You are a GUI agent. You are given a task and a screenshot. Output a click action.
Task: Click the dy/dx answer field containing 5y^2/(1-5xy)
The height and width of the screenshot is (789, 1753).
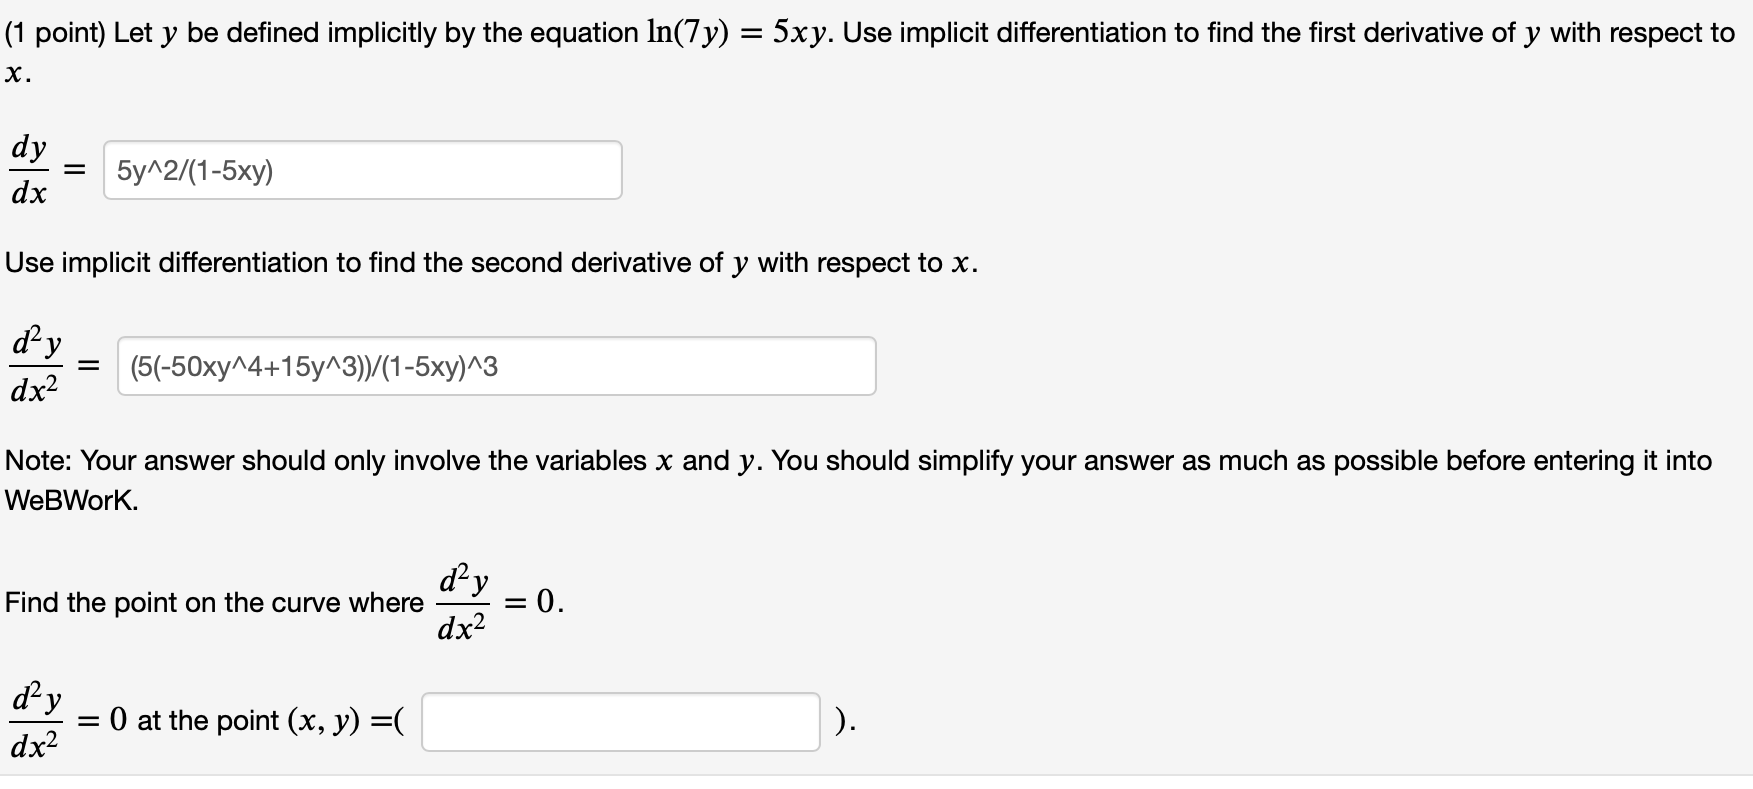click(362, 170)
